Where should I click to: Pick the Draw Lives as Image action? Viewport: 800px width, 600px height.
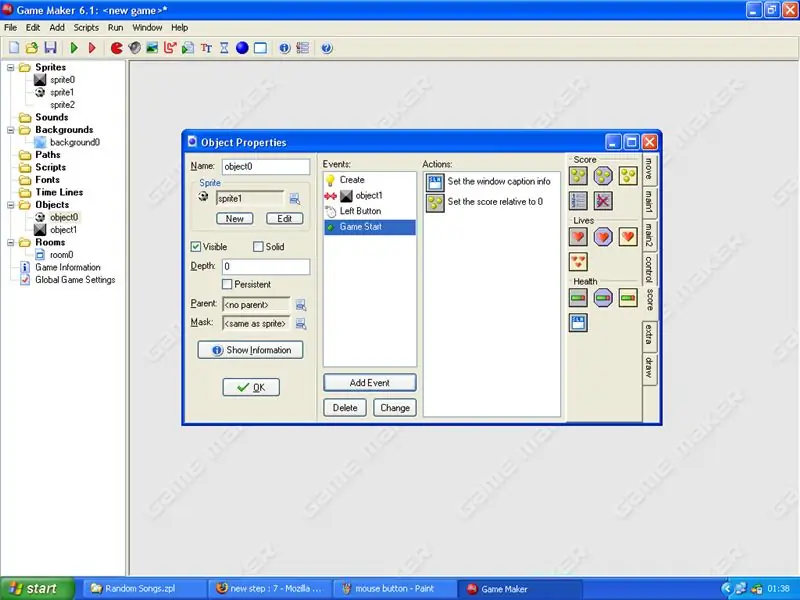(578, 262)
